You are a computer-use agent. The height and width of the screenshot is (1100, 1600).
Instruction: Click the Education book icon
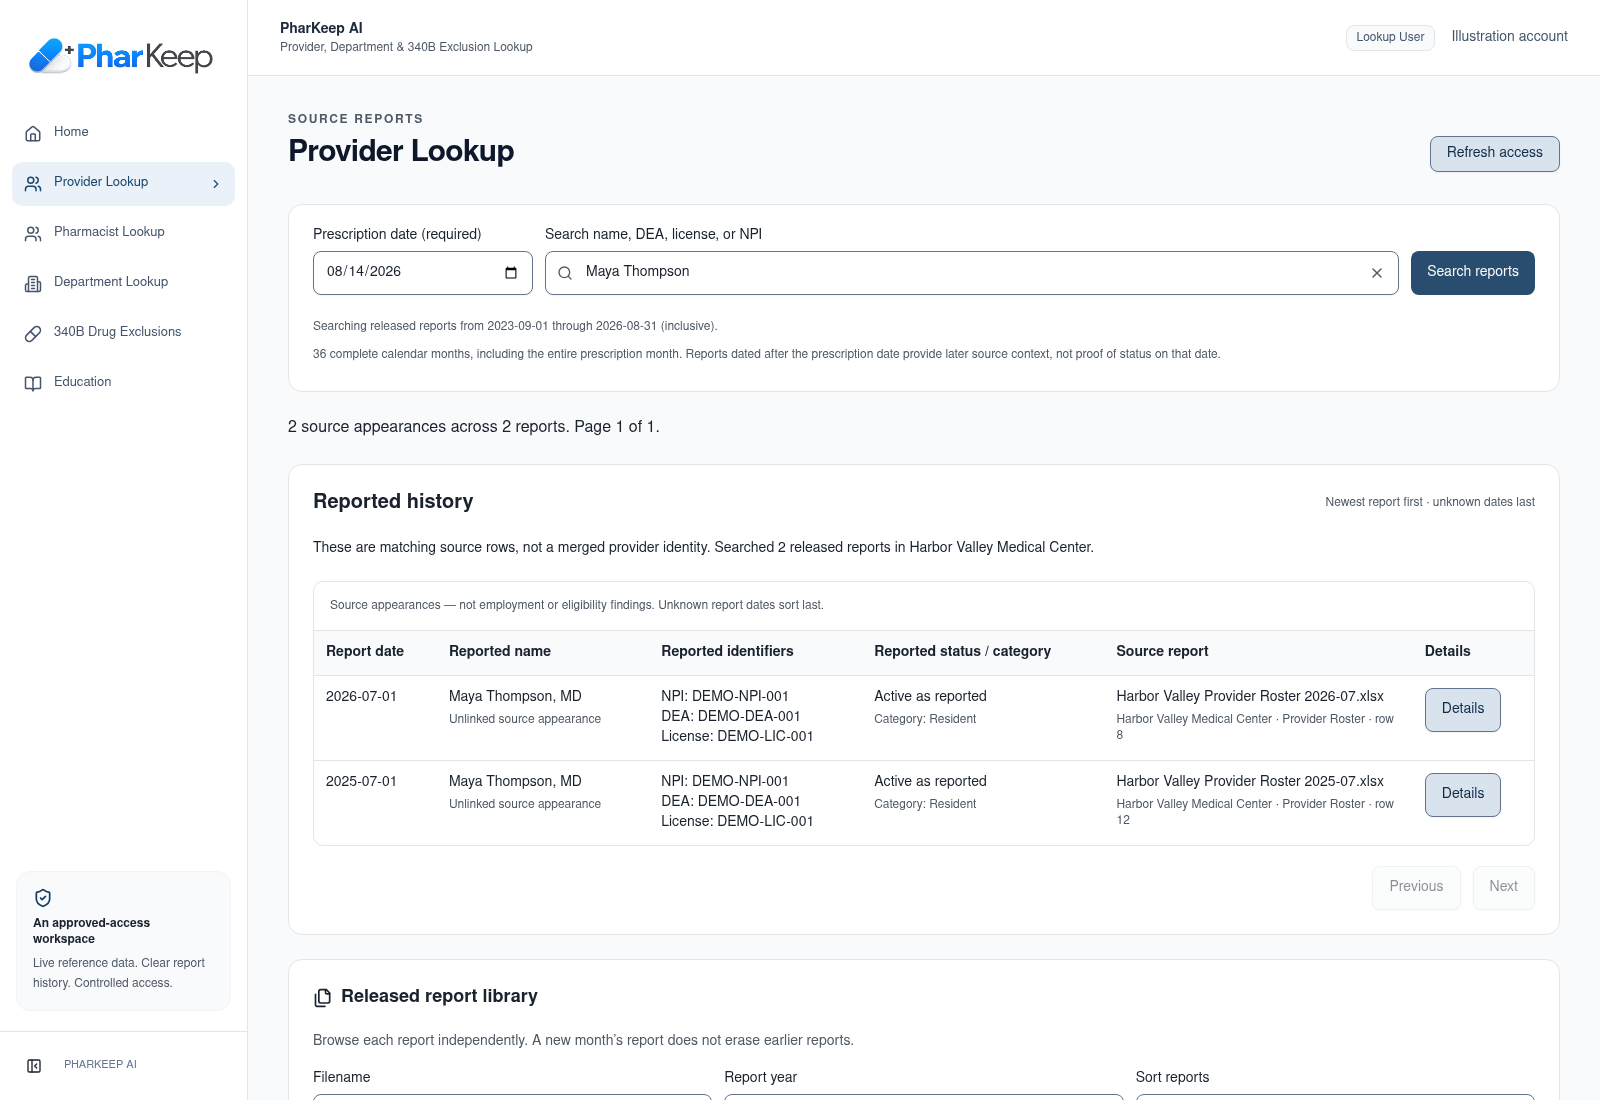(33, 383)
